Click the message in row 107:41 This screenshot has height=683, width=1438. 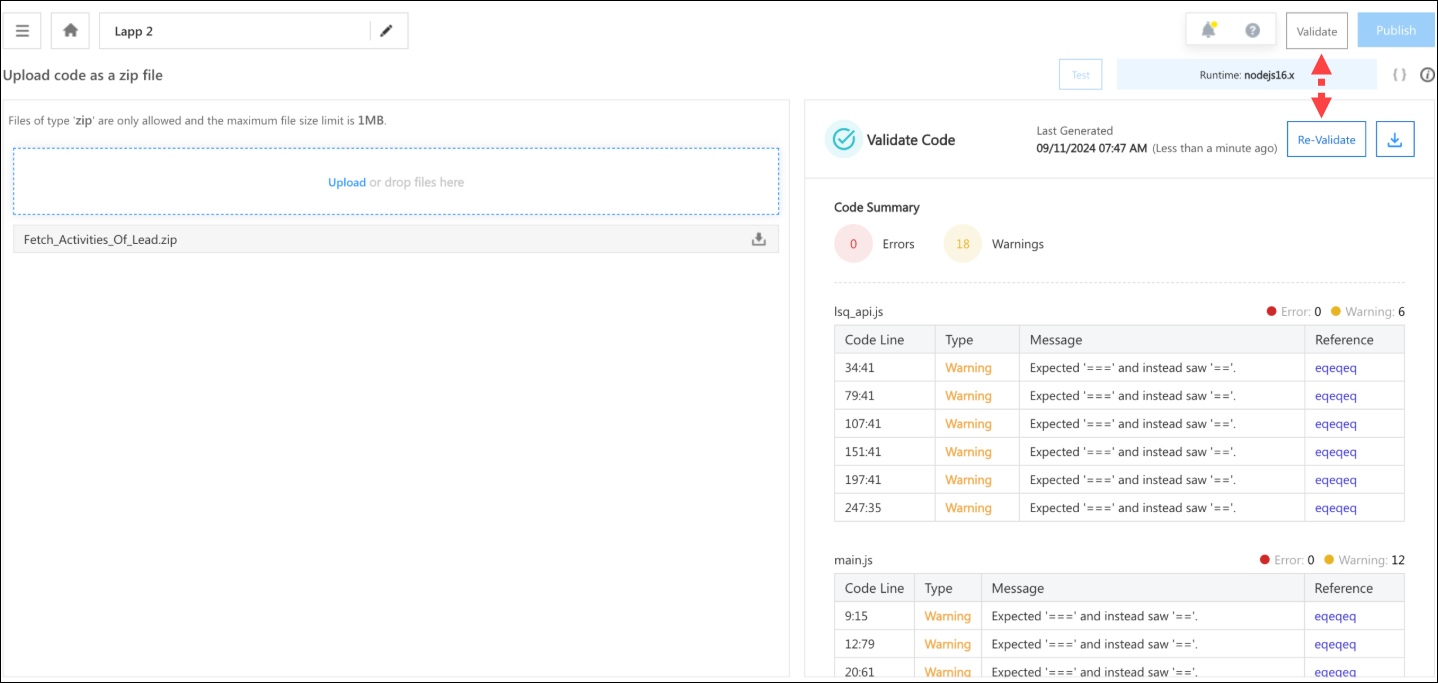tap(1133, 424)
